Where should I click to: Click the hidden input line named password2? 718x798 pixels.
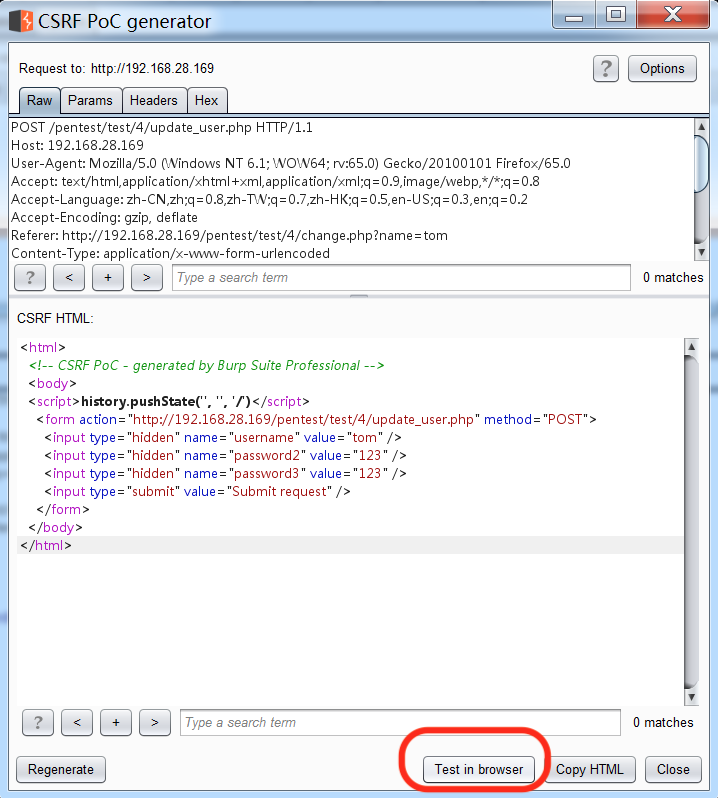coord(225,455)
